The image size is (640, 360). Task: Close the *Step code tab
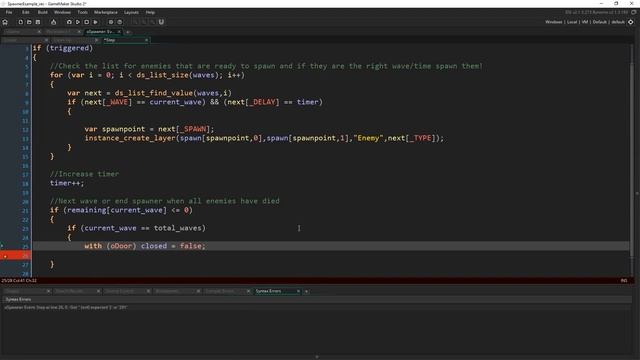point(146,40)
